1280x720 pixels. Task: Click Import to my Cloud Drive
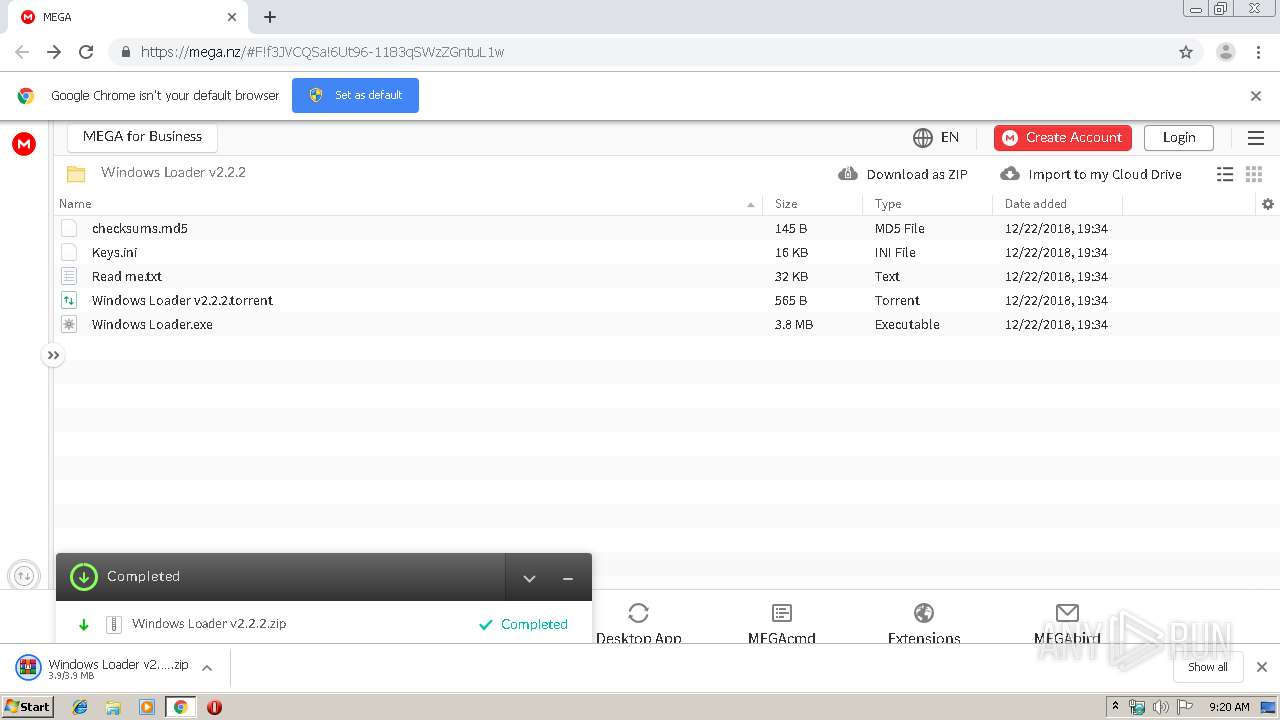(x=1091, y=174)
